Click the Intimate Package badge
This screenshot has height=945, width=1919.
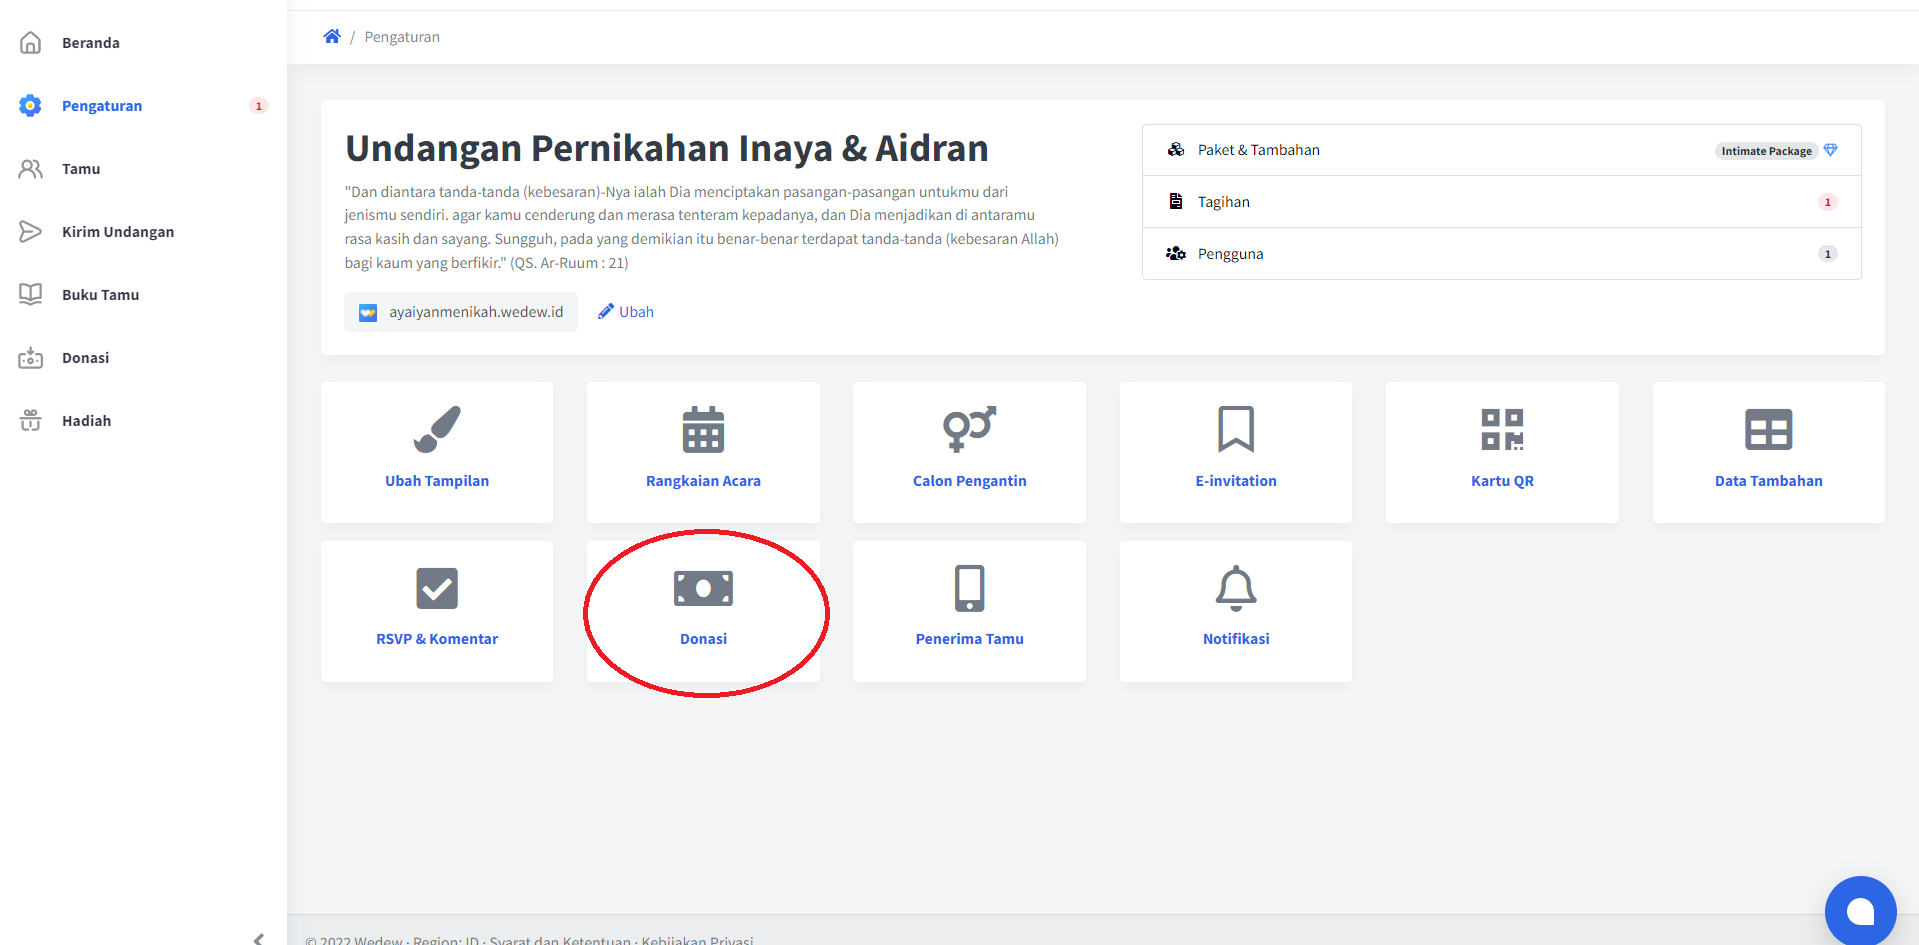click(1766, 151)
